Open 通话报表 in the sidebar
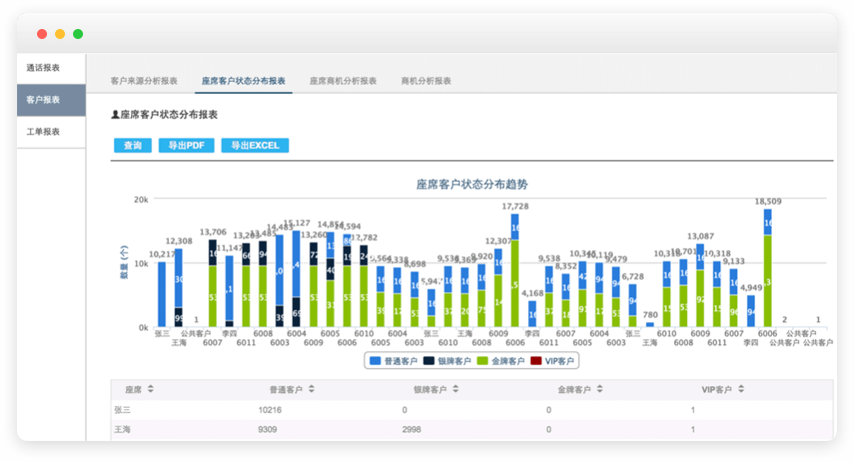This screenshot has height=462, width=854. [44, 68]
